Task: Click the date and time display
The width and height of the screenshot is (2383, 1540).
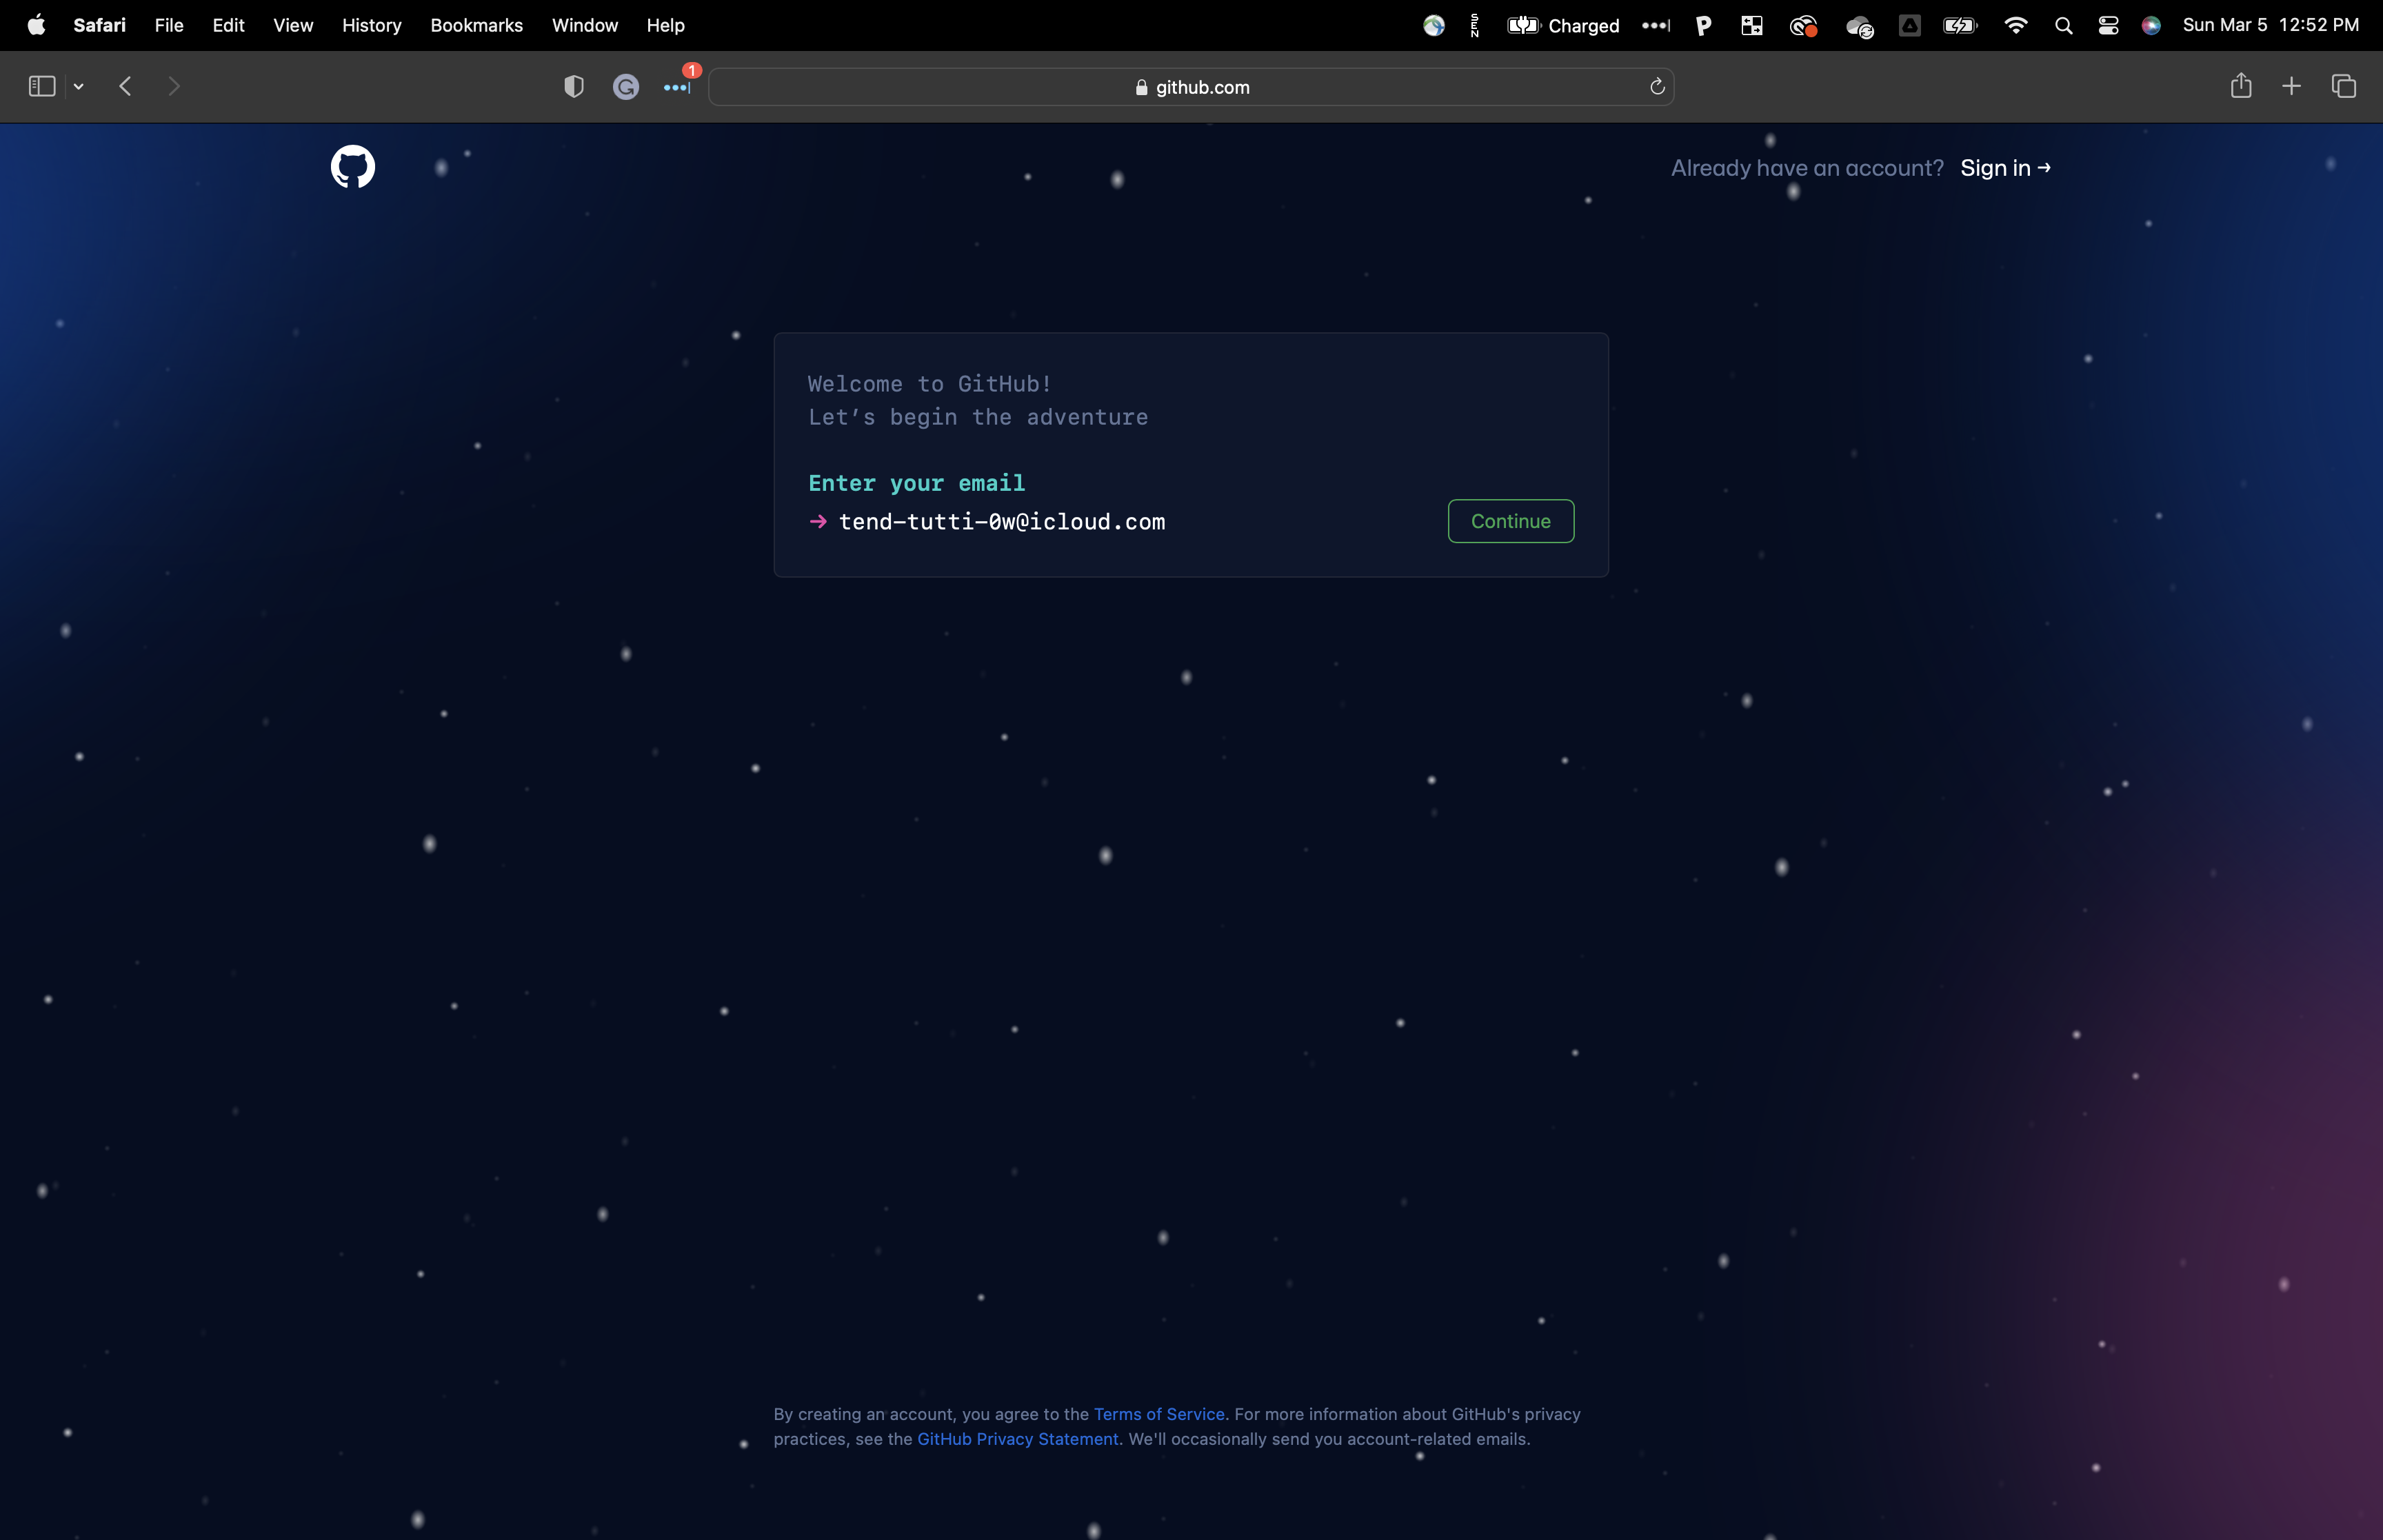Action: pyautogui.click(x=2270, y=25)
